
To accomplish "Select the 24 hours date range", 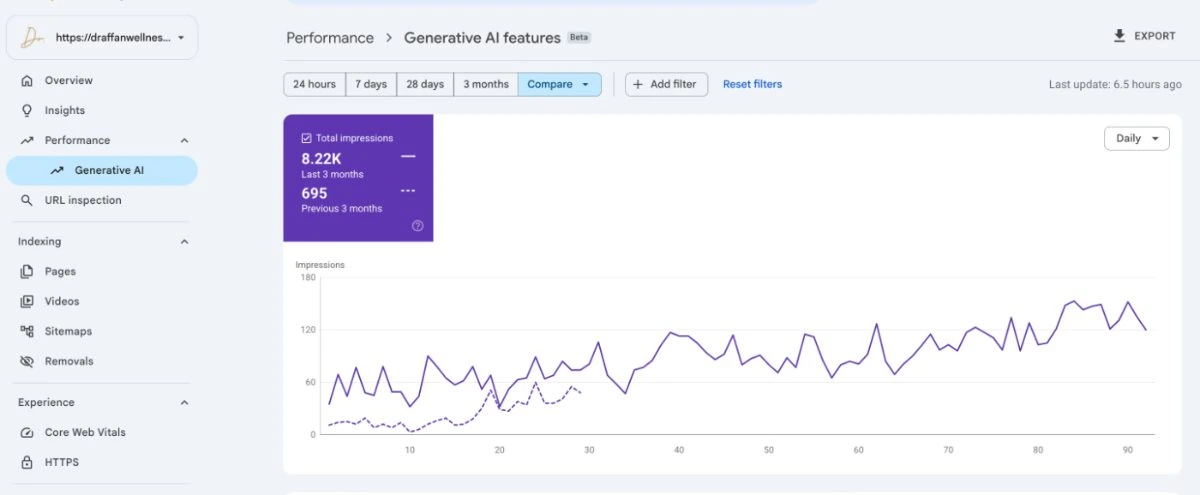I will (314, 85).
